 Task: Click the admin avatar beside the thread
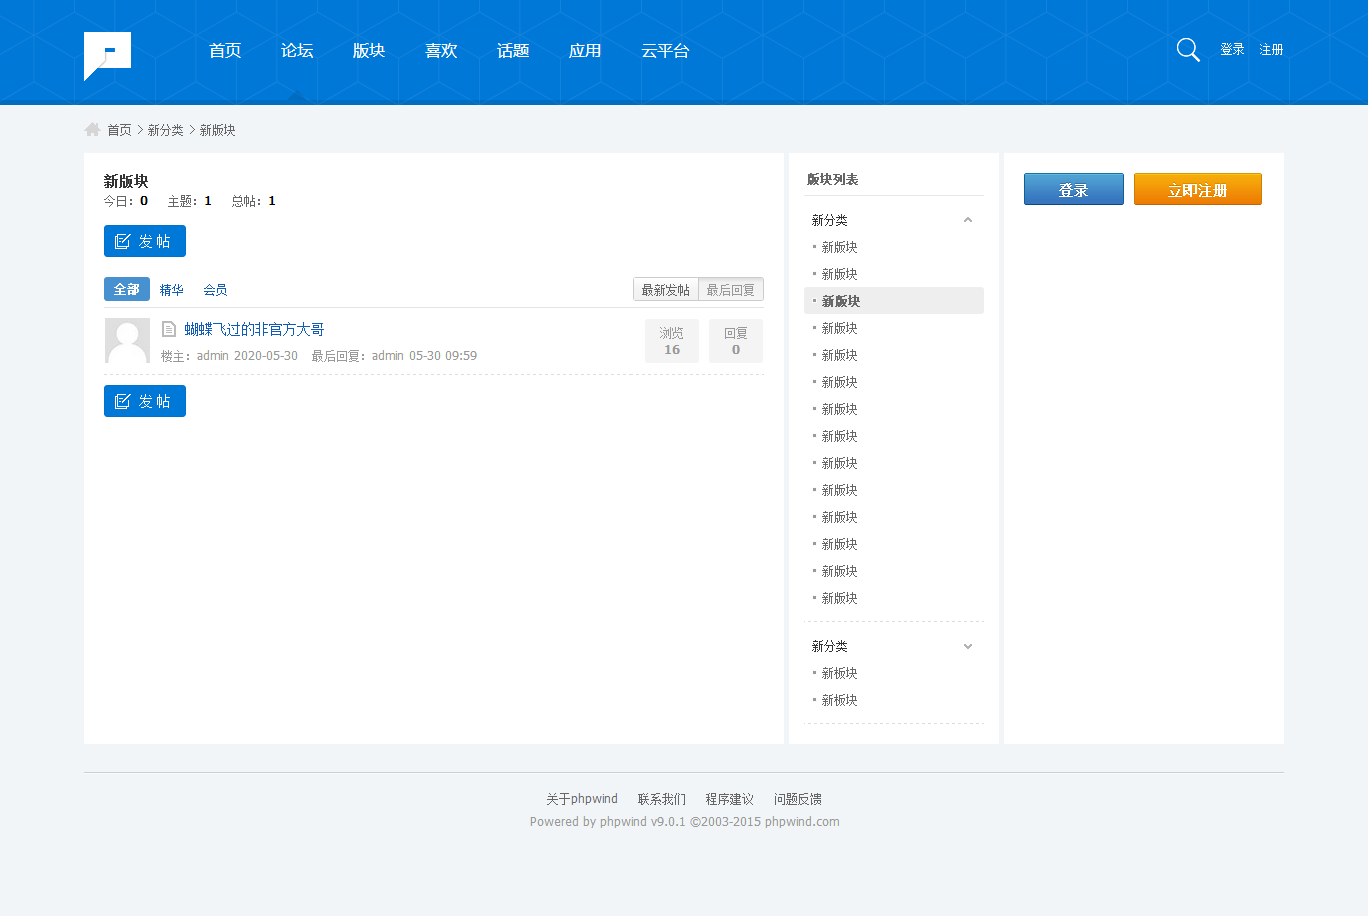tap(127, 341)
